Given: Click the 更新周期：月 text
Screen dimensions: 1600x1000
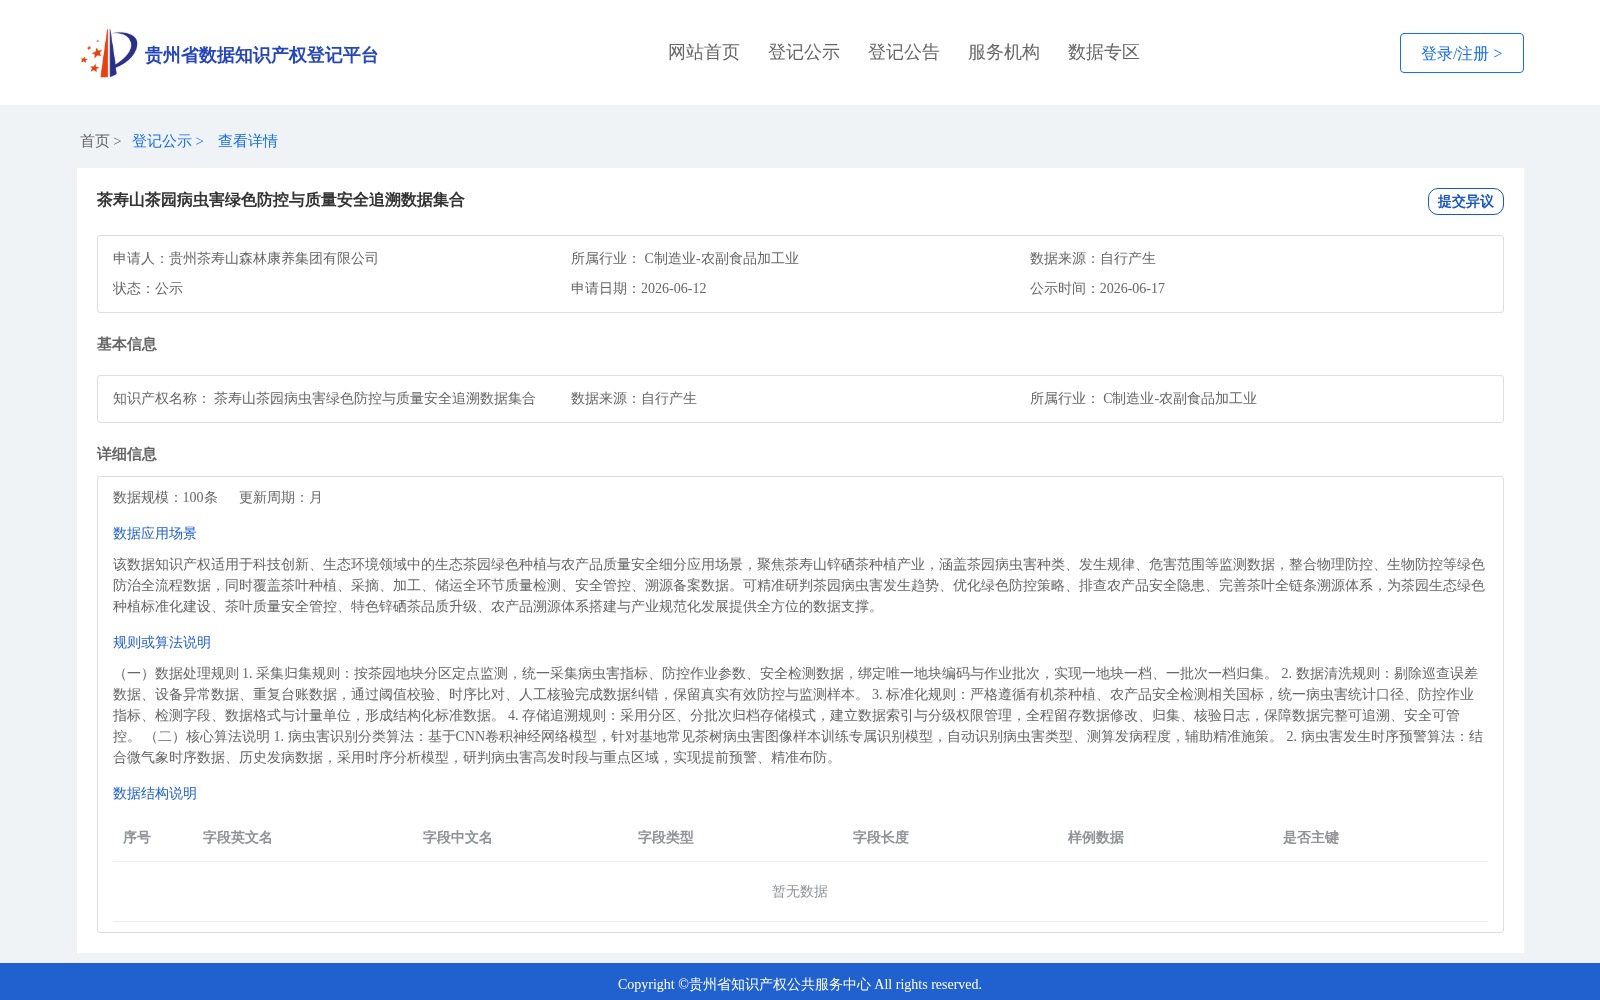Looking at the screenshot, I should (281, 497).
